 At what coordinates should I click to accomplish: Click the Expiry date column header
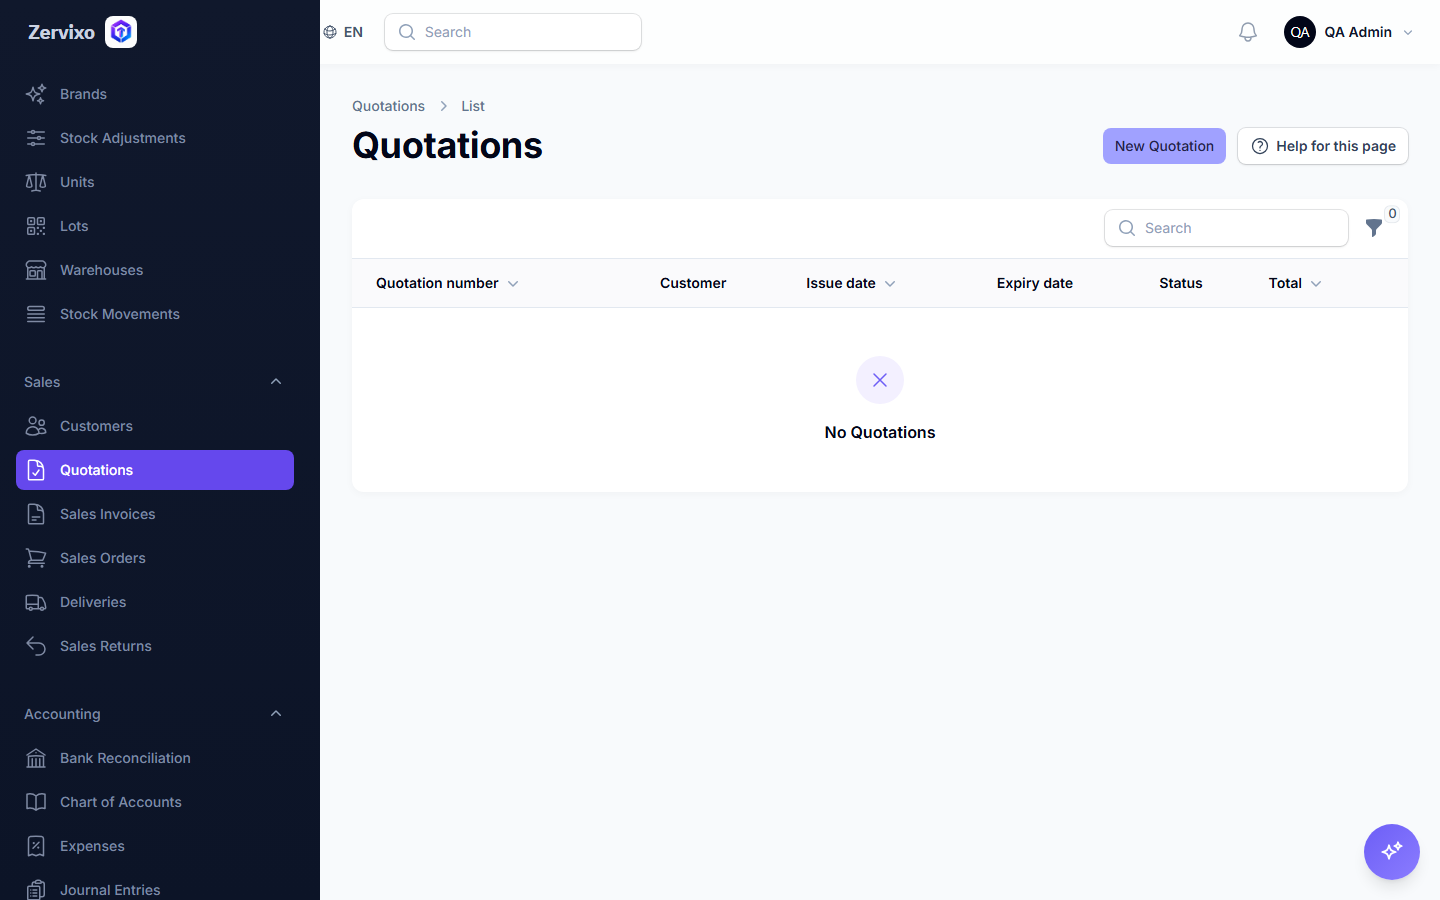click(1035, 283)
